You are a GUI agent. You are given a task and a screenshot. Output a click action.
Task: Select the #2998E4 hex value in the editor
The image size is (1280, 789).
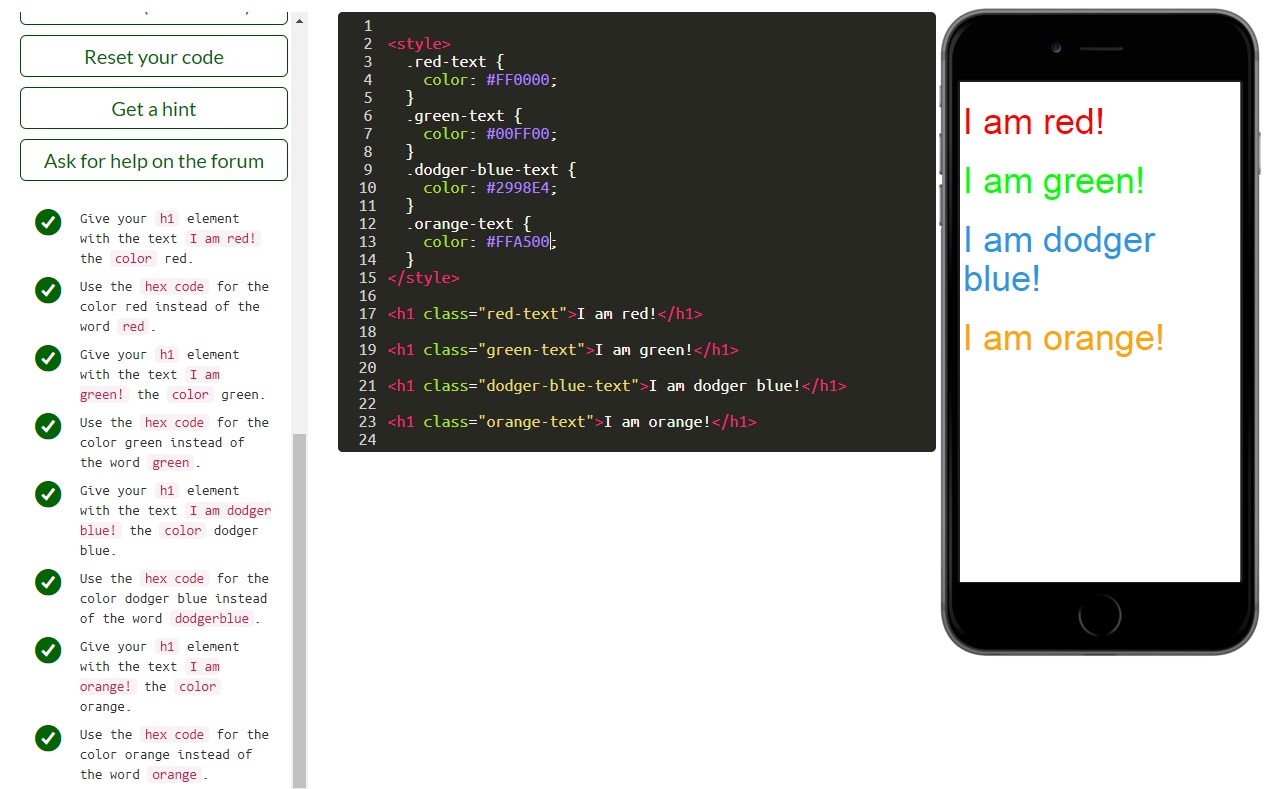(x=517, y=187)
